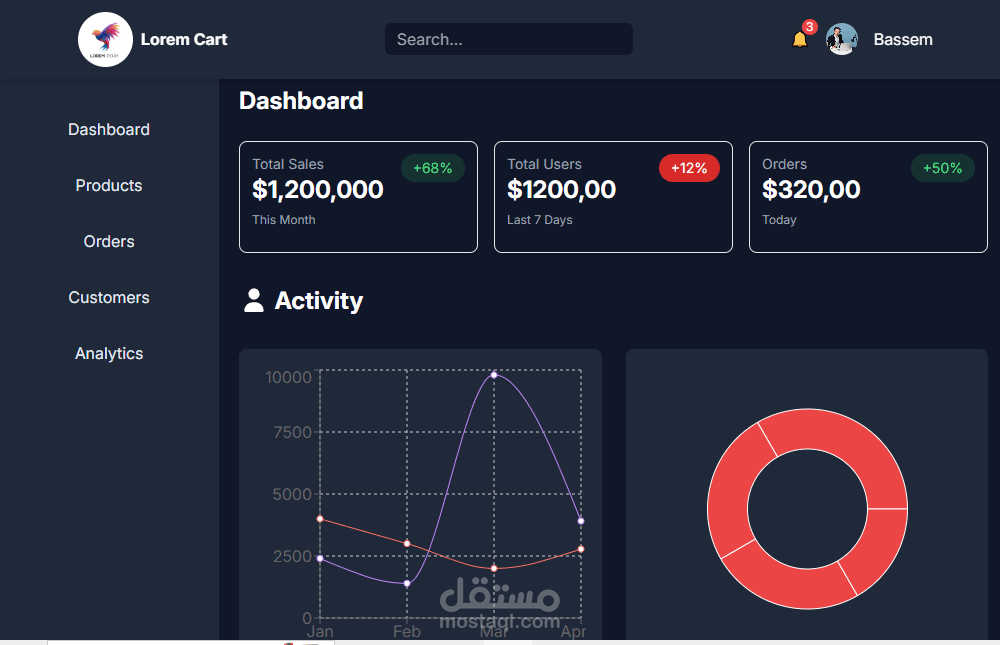Click the red notification badge showing 3
Viewport: 1000px width, 645px height.
pos(809,27)
